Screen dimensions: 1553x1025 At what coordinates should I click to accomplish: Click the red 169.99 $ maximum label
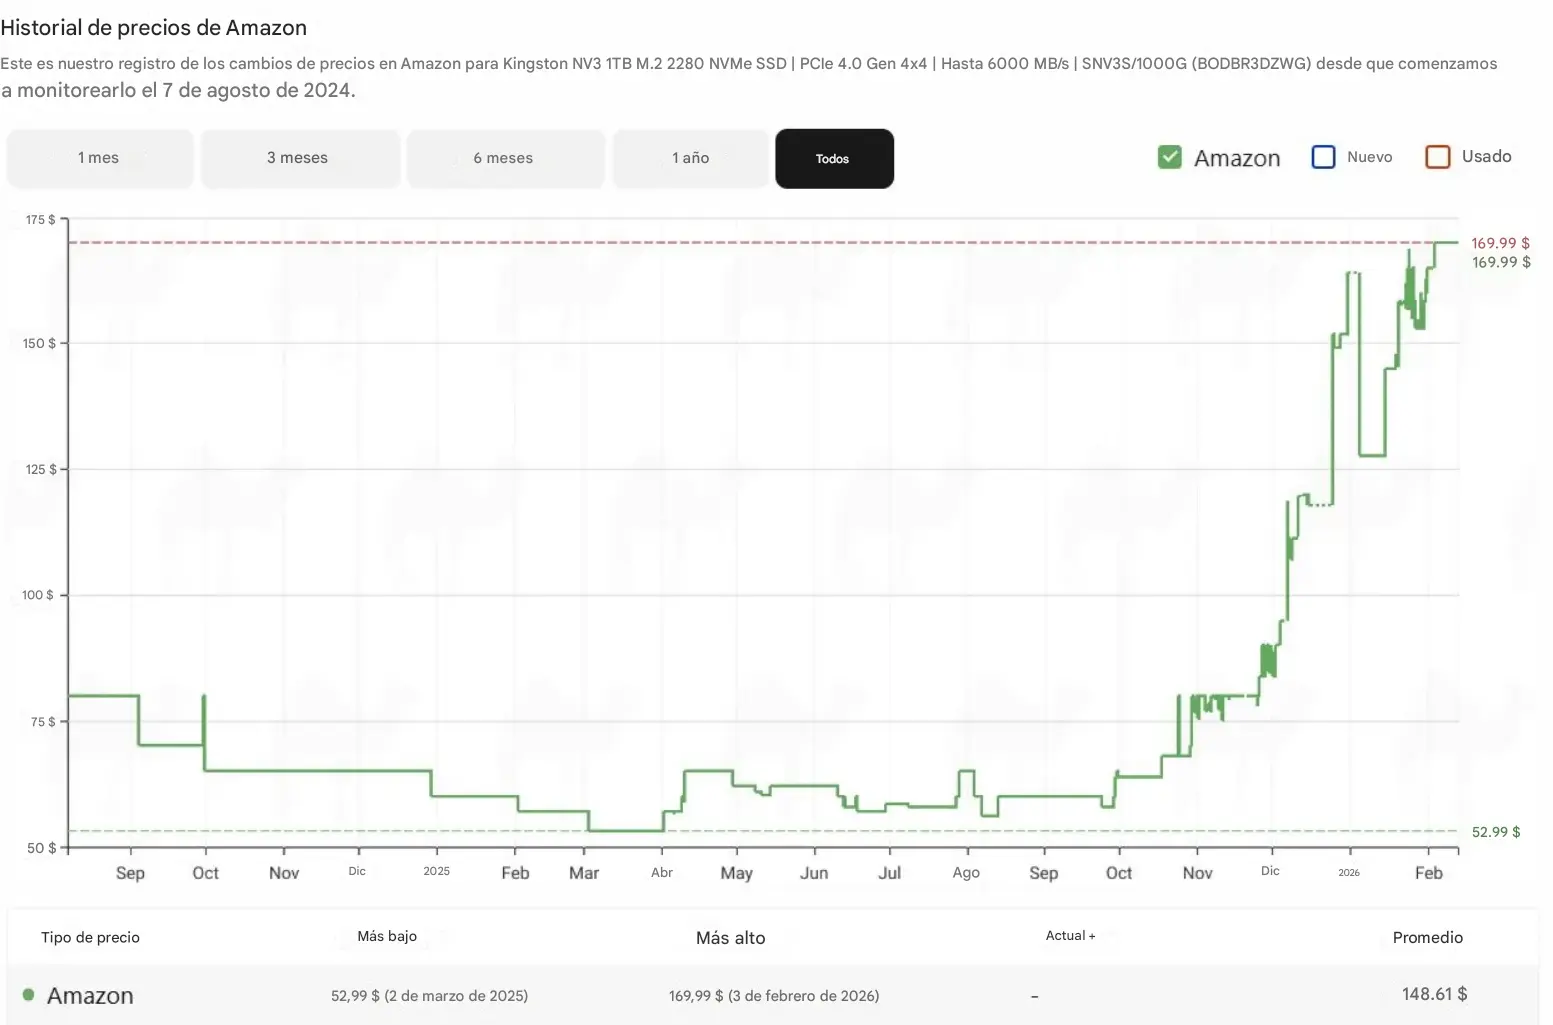[x=1500, y=243]
